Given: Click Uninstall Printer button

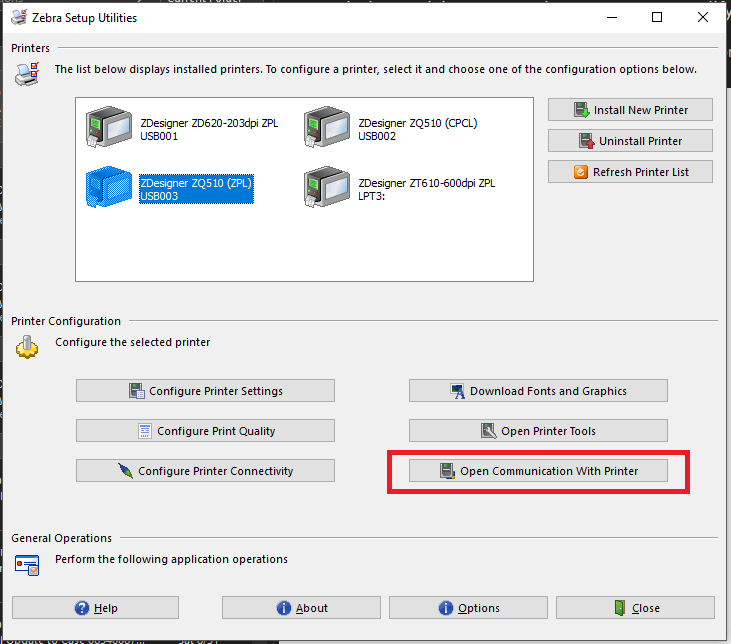Looking at the screenshot, I should (630, 141).
